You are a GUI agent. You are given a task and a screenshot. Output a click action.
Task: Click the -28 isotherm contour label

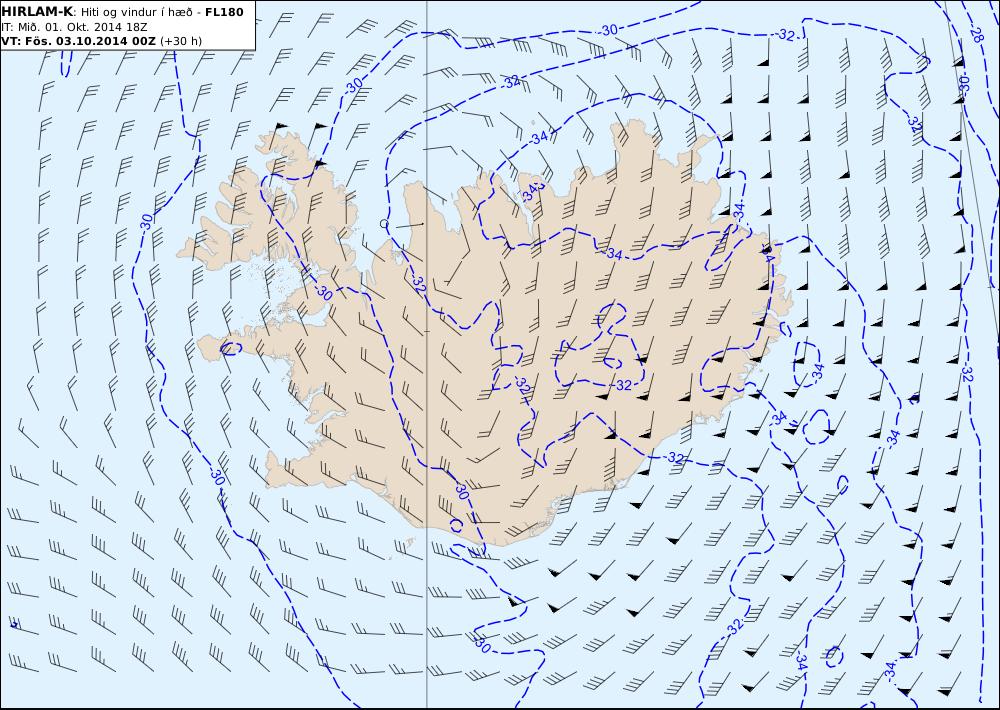pos(976,35)
